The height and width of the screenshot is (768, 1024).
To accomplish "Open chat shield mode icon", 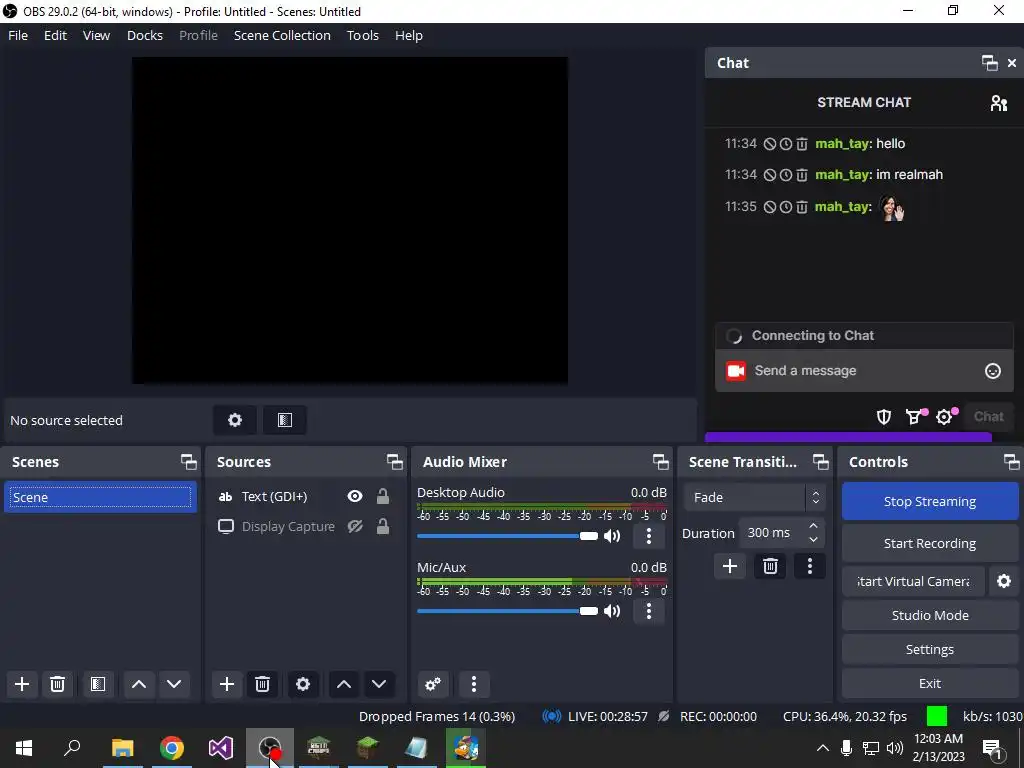I will [884, 417].
